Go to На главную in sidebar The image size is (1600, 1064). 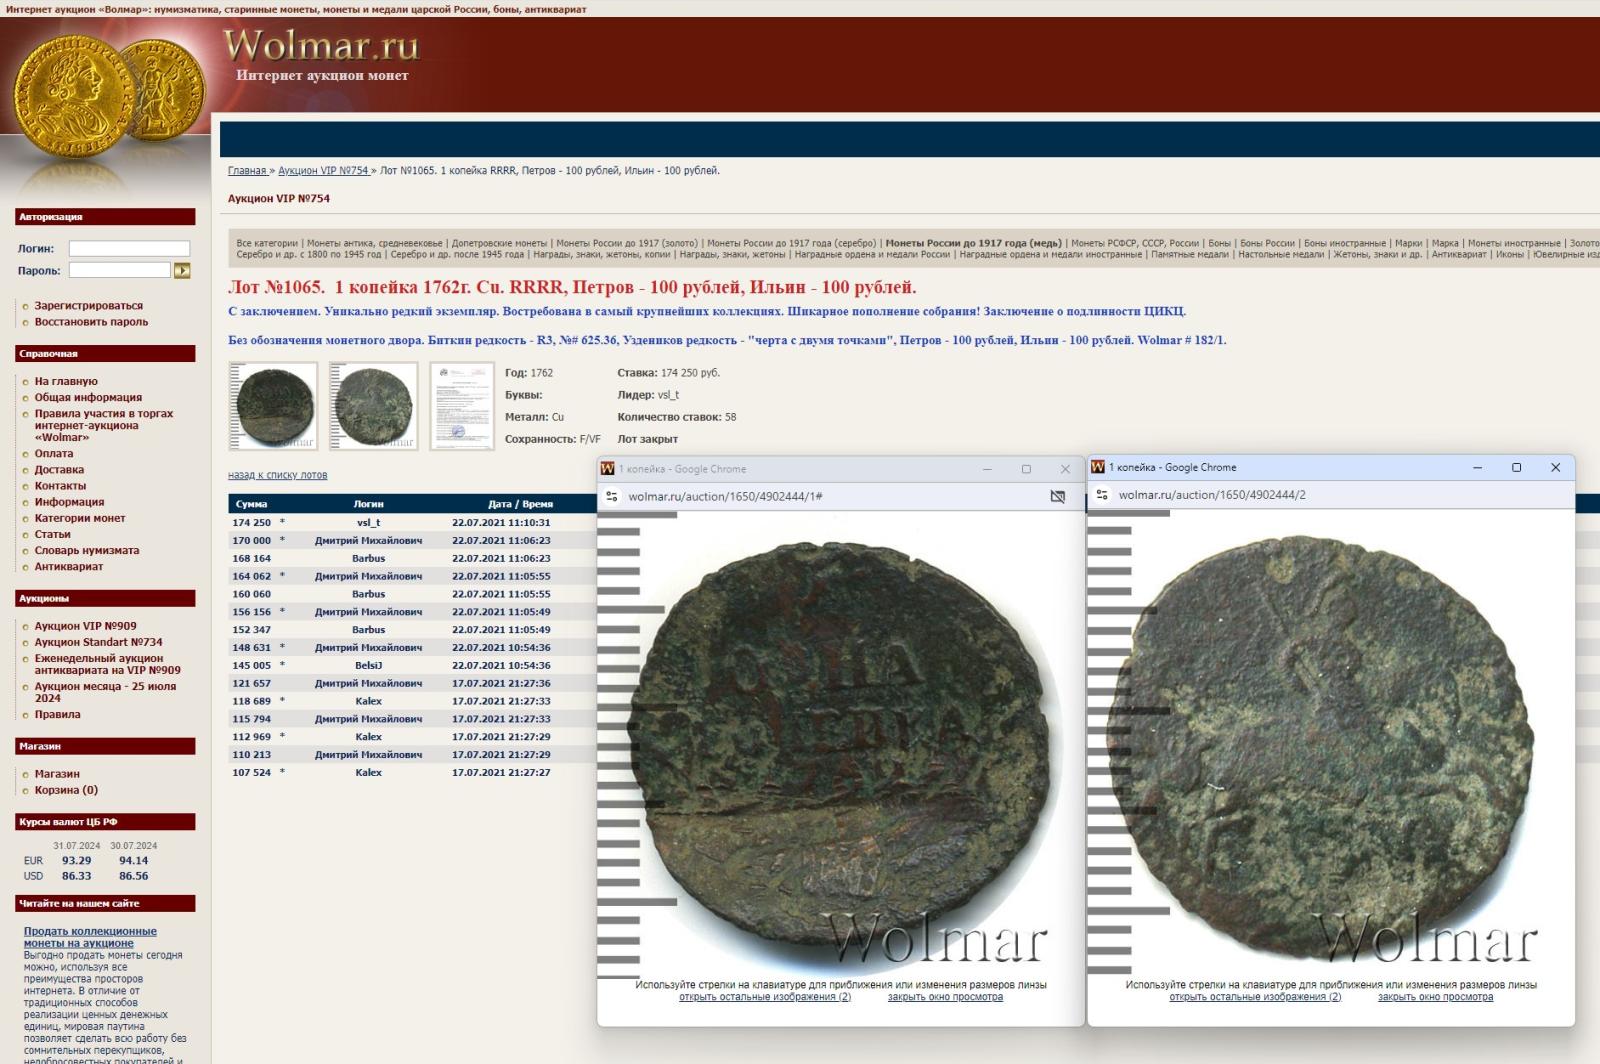(66, 381)
